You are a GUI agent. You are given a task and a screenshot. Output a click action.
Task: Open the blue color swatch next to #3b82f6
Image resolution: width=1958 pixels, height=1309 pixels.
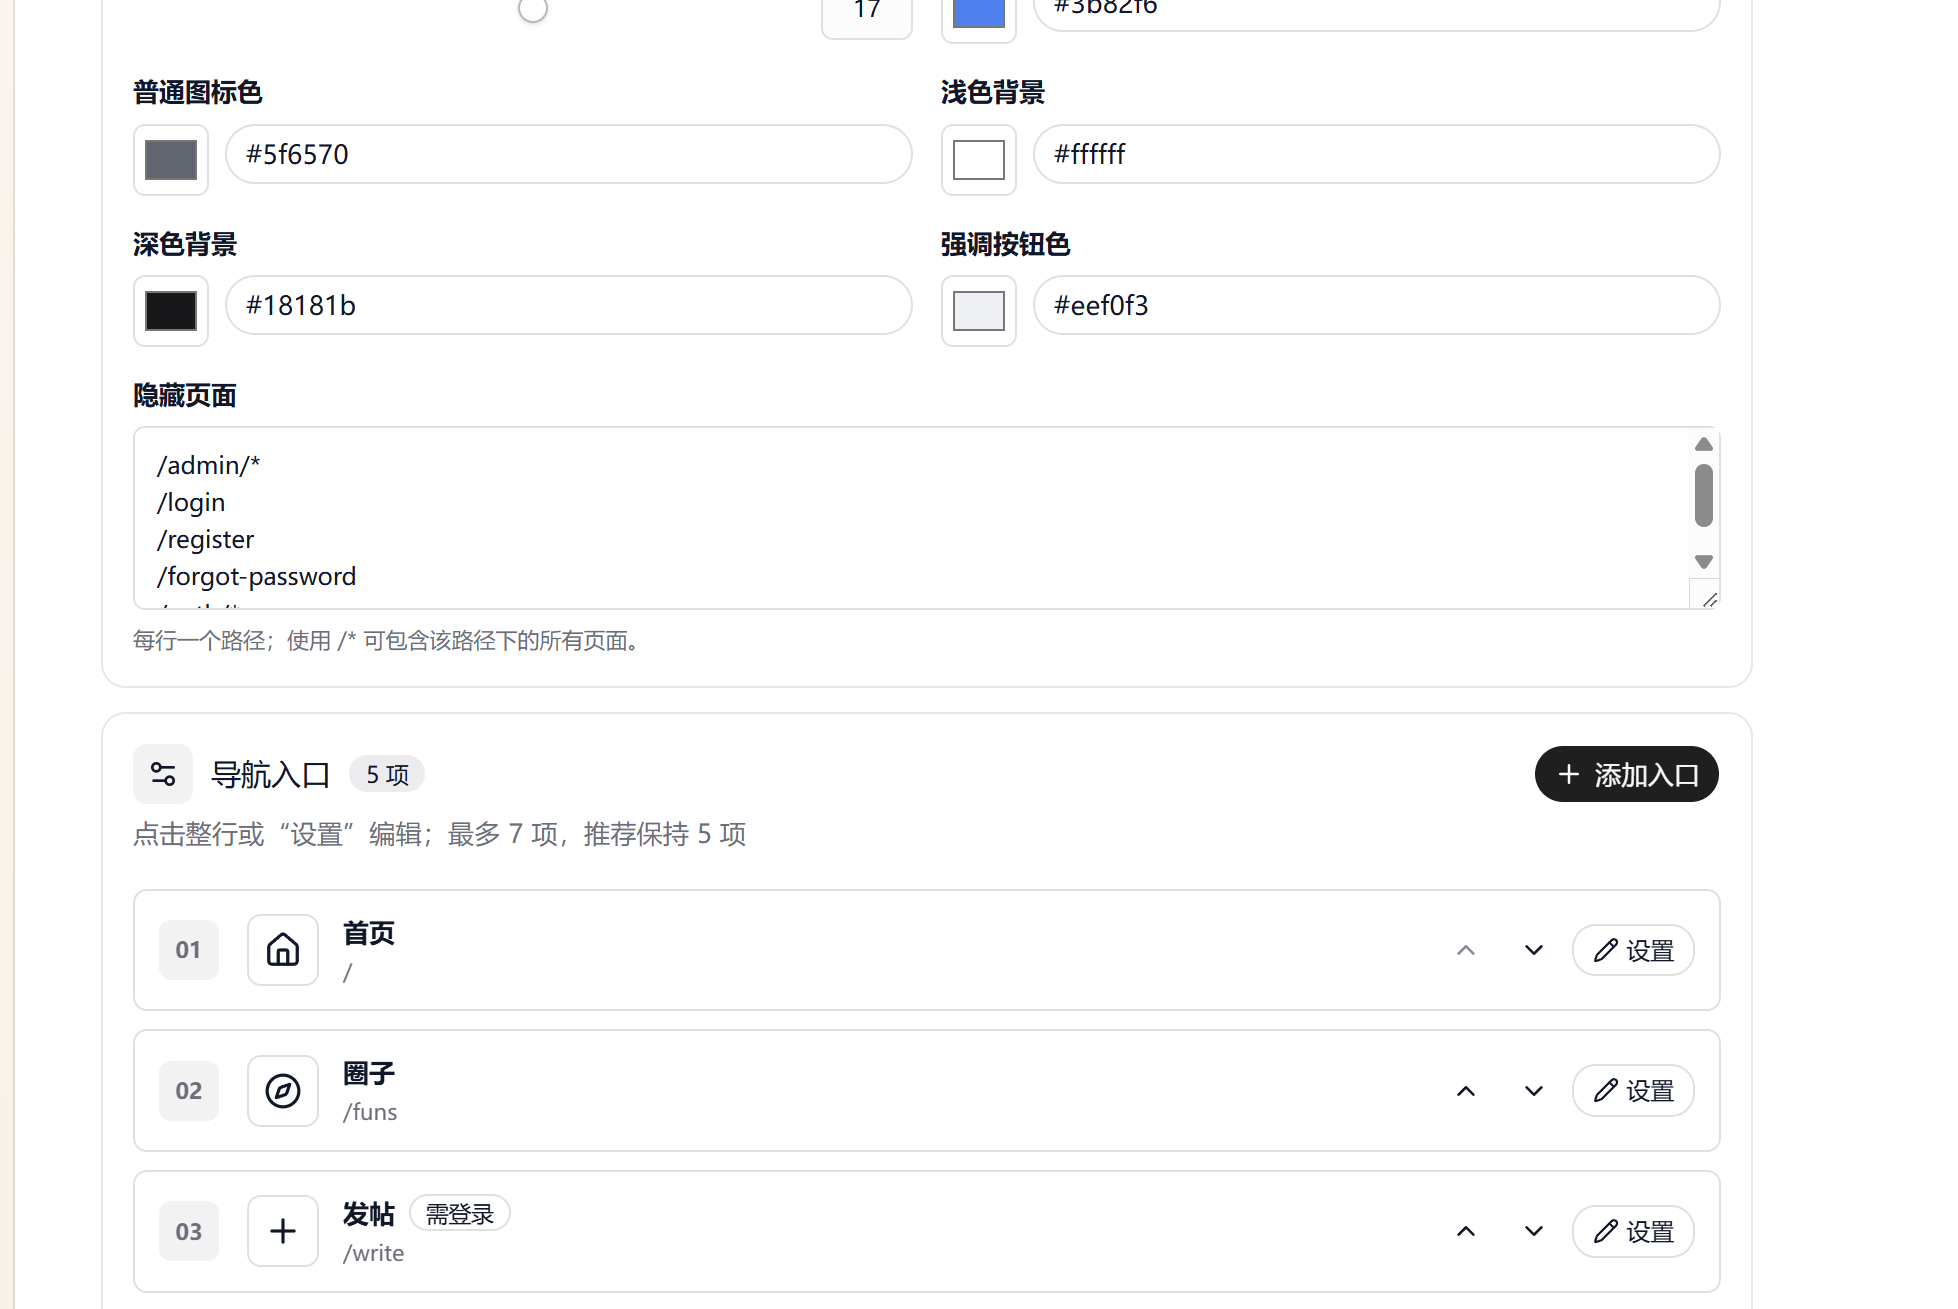[x=979, y=14]
